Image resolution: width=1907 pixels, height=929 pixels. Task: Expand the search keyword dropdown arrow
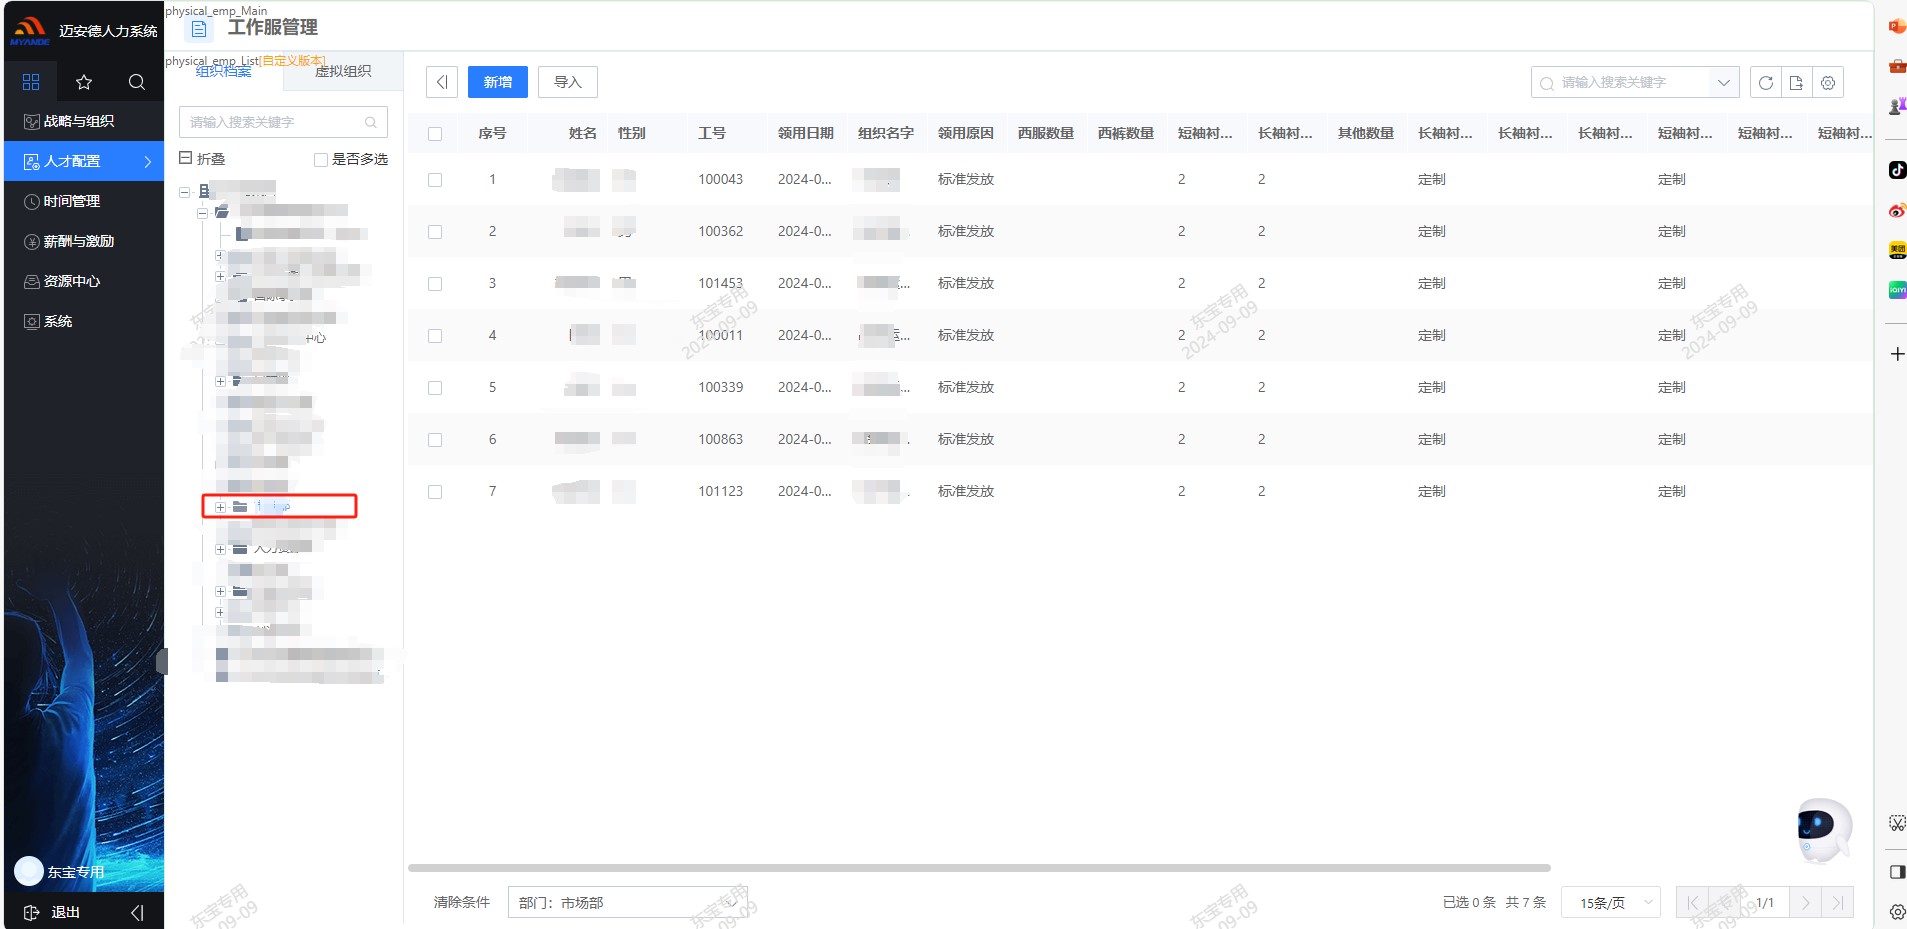(x=1723, y=83)
